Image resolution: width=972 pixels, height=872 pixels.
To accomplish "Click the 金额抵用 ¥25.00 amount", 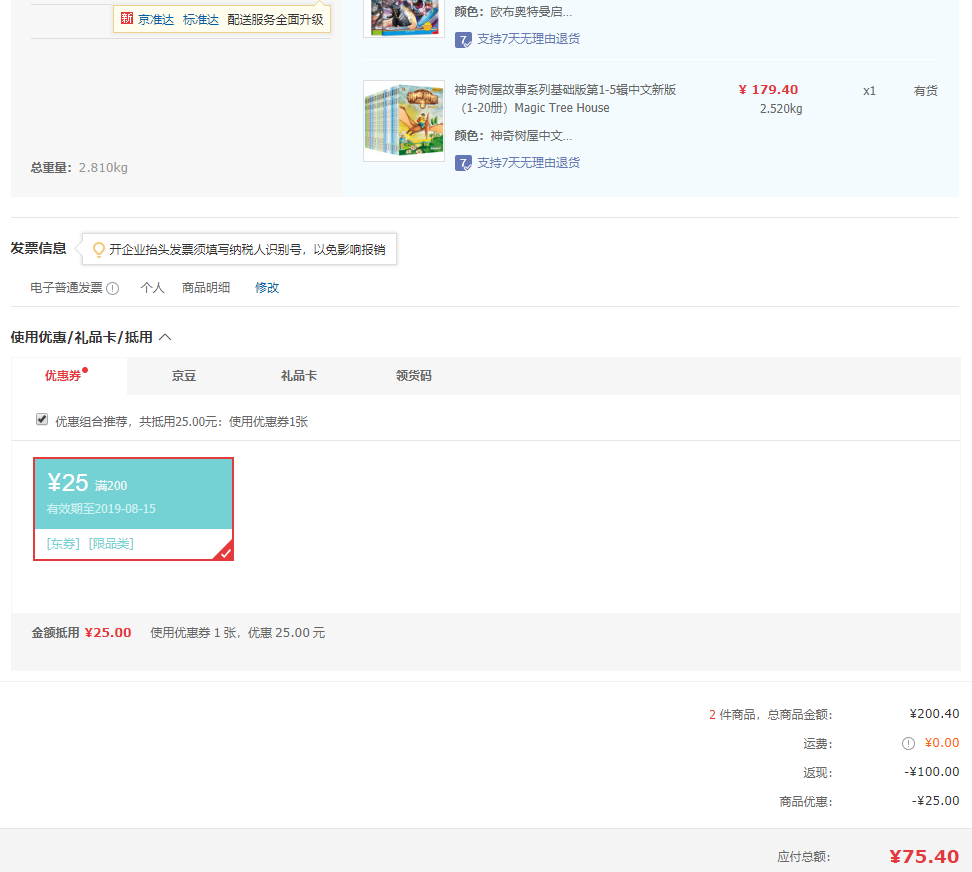I will click(108, 633).
